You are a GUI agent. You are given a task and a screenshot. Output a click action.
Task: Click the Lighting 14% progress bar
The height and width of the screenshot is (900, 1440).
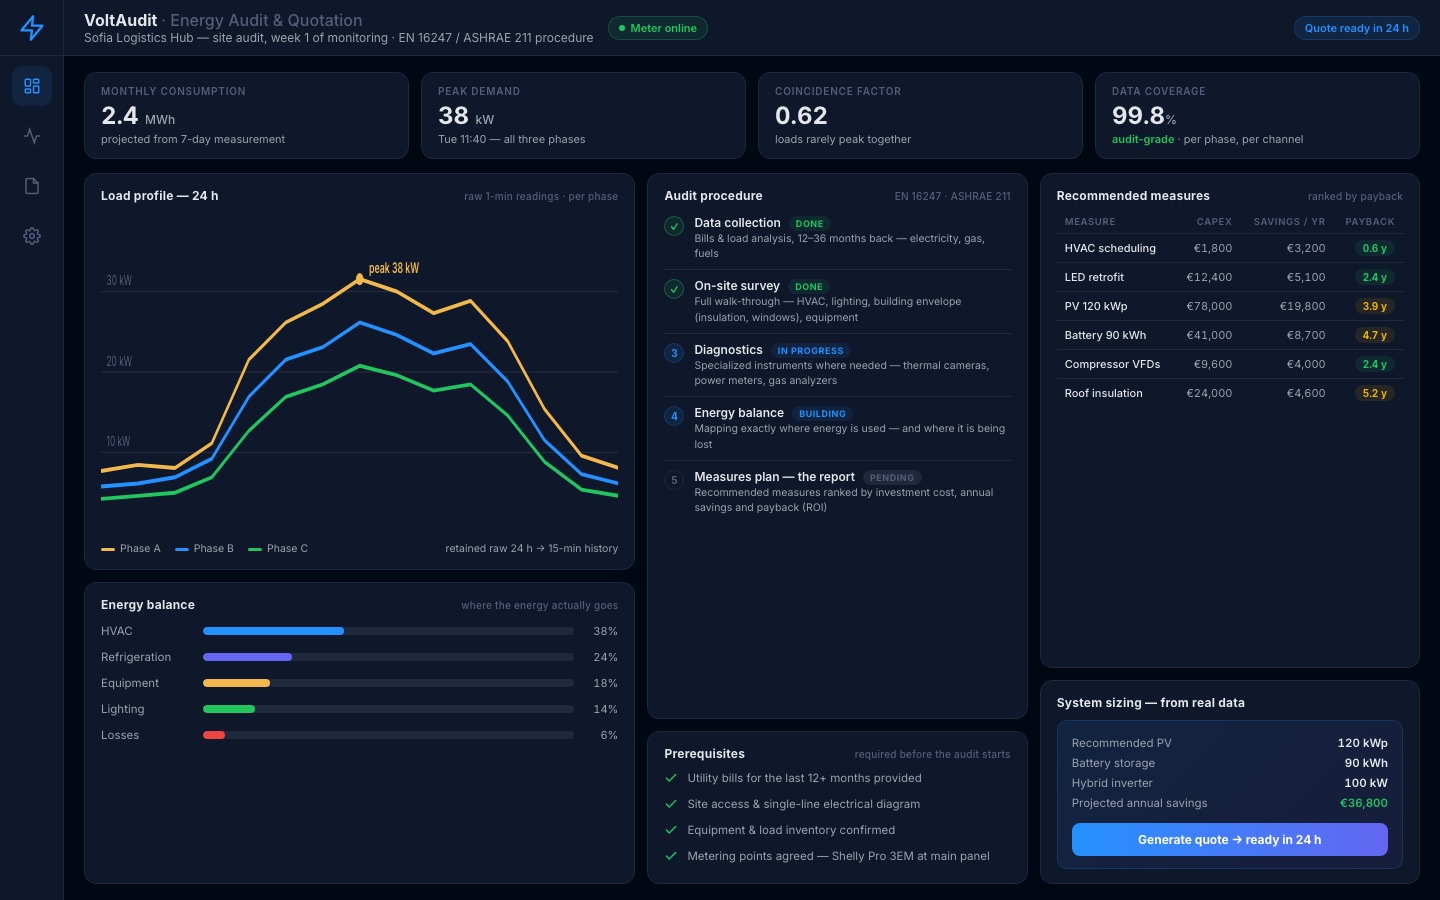(388, 709)
